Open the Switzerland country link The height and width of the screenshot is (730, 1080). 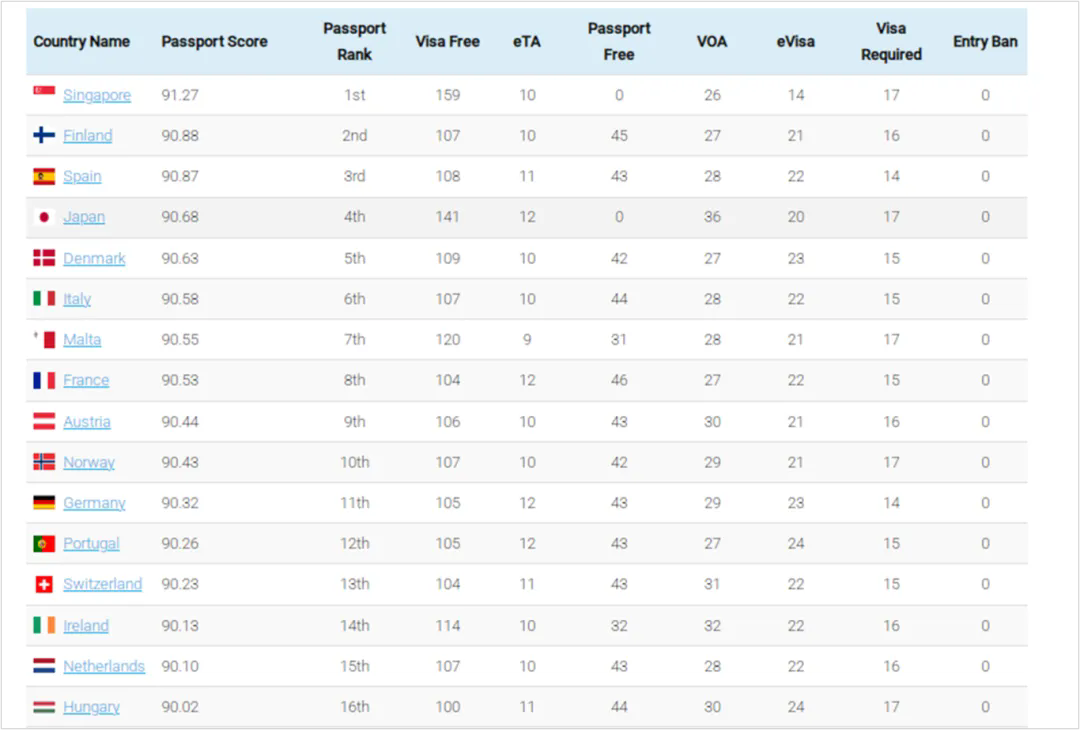(x=103, y=584)
